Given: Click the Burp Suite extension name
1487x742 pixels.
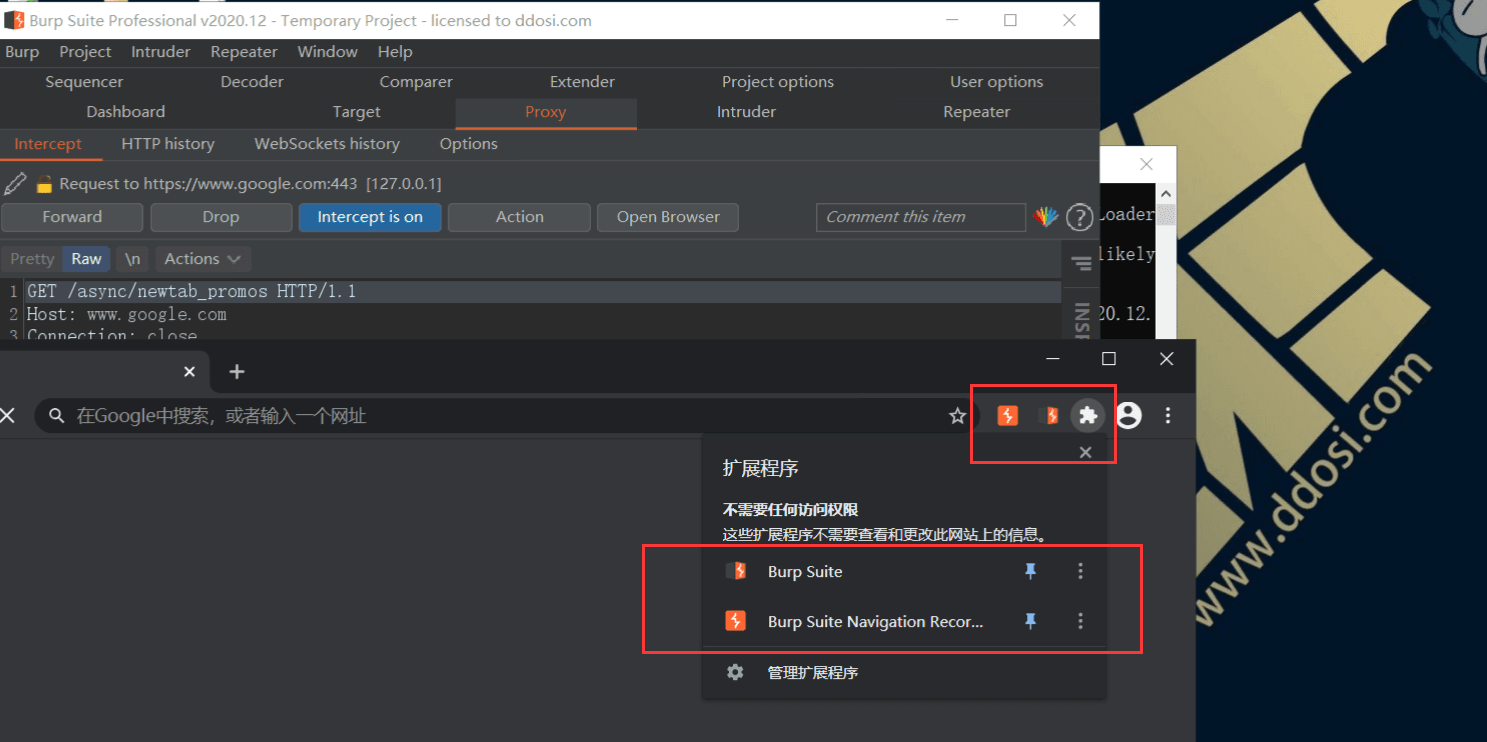Looking at the screenshot, I should click(805, 571).
